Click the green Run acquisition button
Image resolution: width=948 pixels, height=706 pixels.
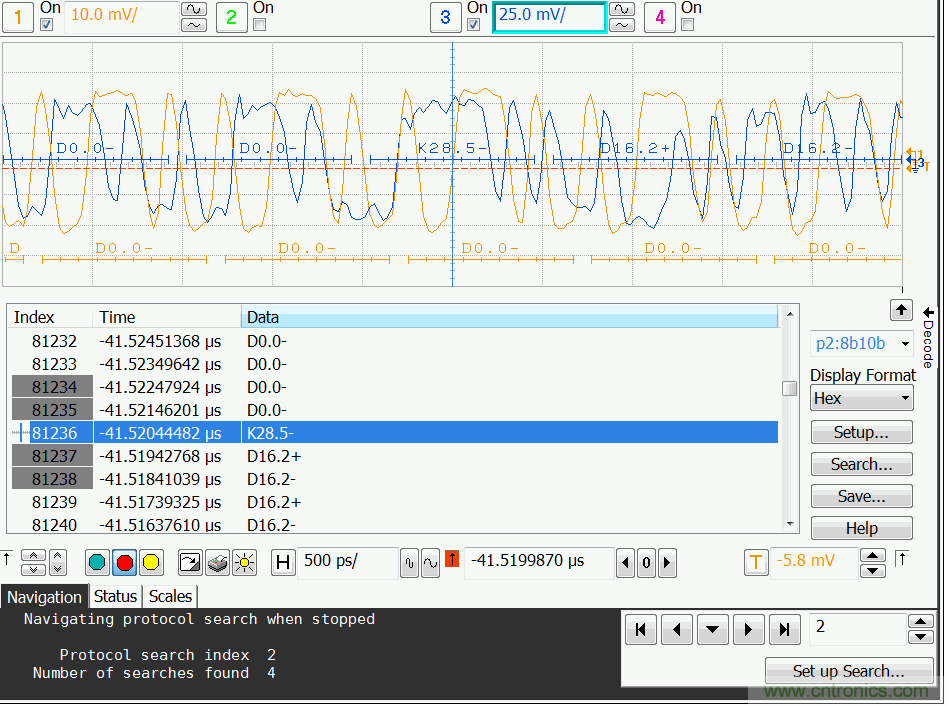[x=98, y=563]
